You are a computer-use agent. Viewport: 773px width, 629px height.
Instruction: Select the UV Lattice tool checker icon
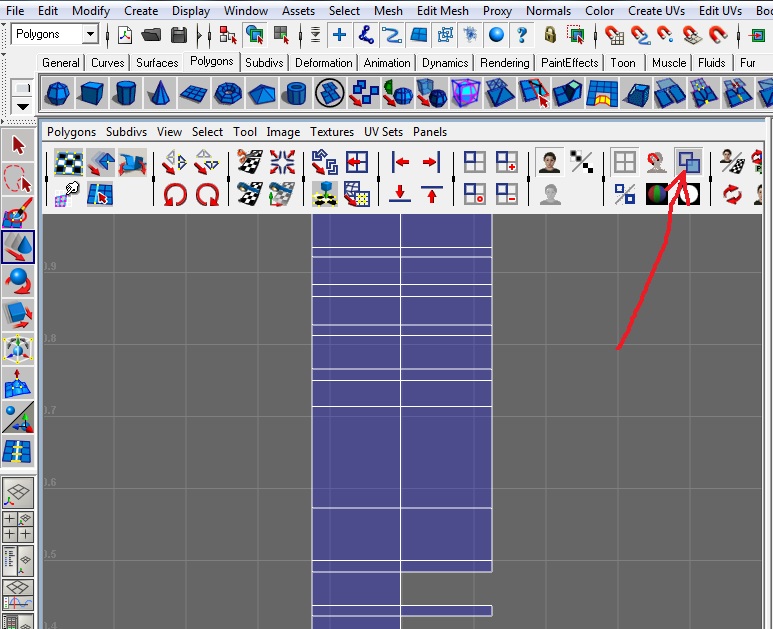click(x=68, y=163)
